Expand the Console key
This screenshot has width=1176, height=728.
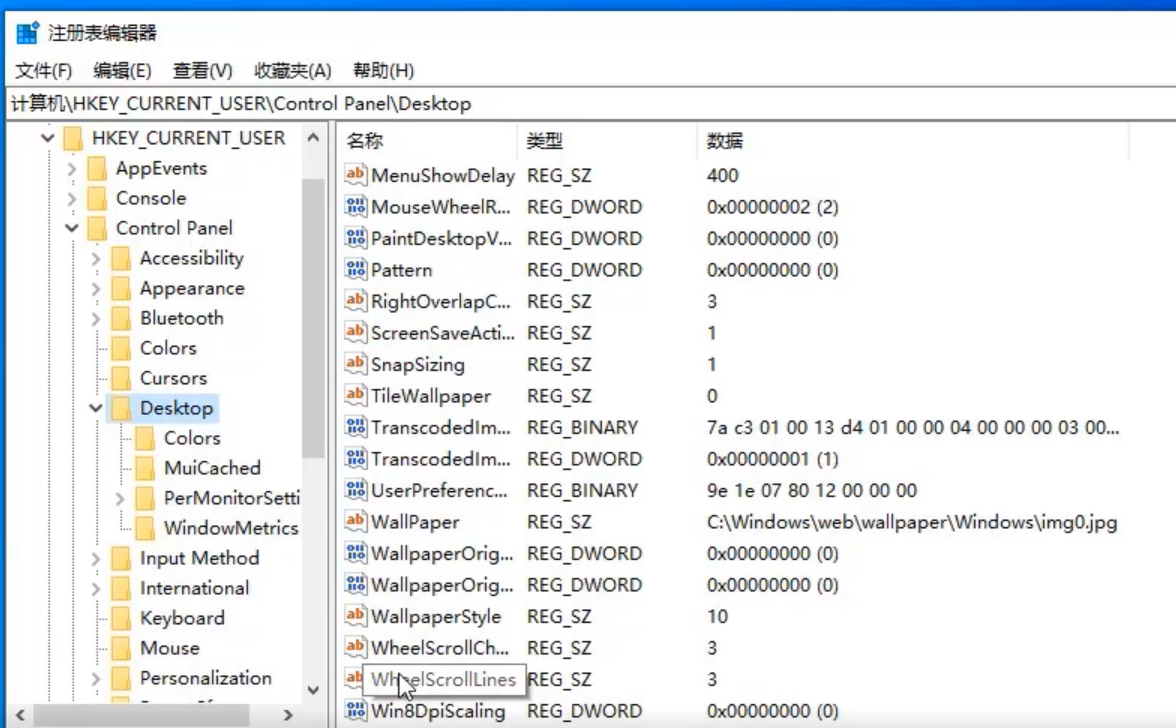pyautogui.click(x=72, y=199)
